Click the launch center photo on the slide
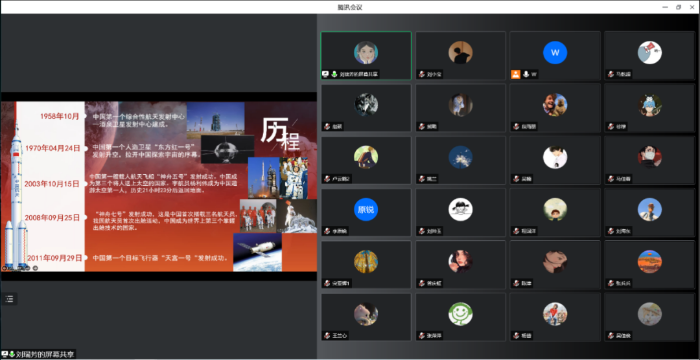The image size is (700, 360). point(216,118)
